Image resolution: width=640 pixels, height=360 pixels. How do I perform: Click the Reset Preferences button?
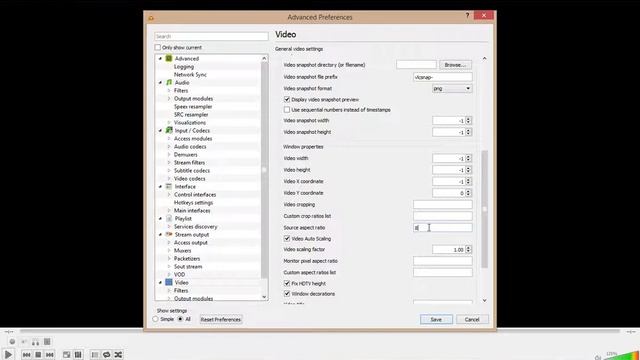(221, 319)
